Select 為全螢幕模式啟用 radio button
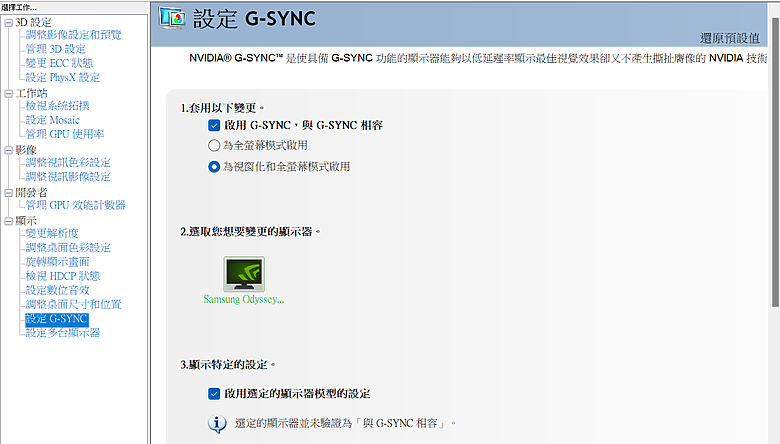 pos(214,145)
